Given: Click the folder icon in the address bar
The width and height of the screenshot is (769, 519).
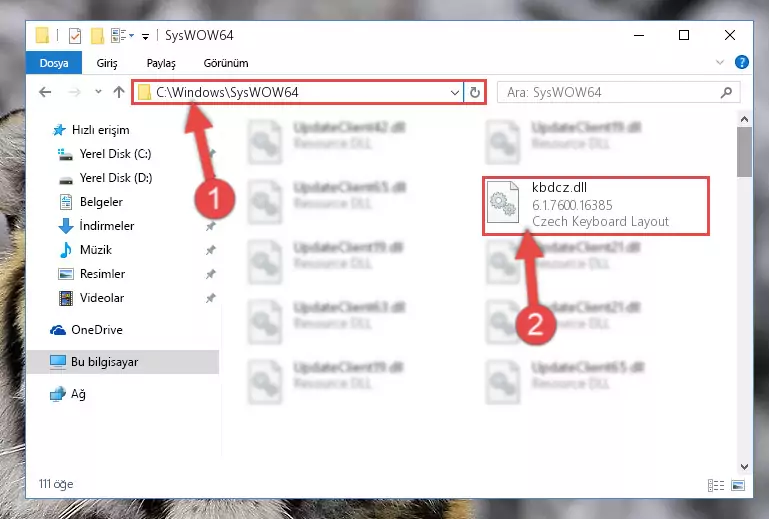Looking at the screenshot, I should (144, 92).
